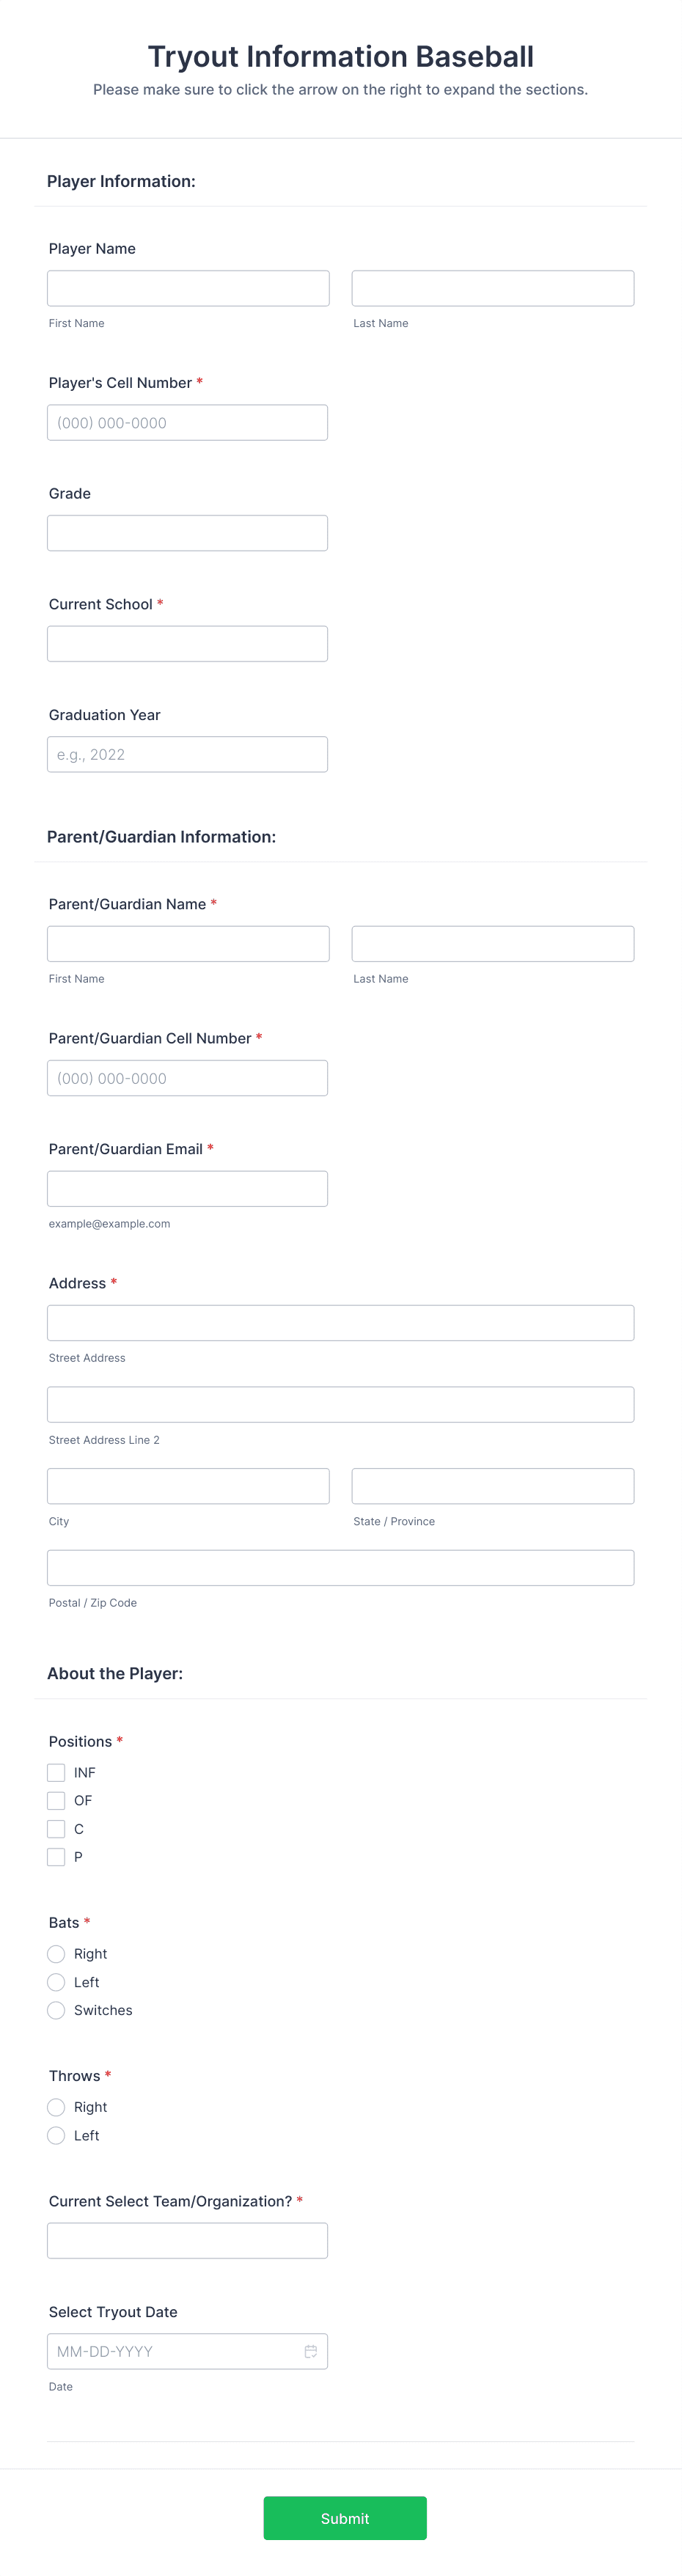The height and width of the screenshot is (2576, 682).
Task: Check the P position checkbox
Action: pyautogui.click(x=56, y=1856)
